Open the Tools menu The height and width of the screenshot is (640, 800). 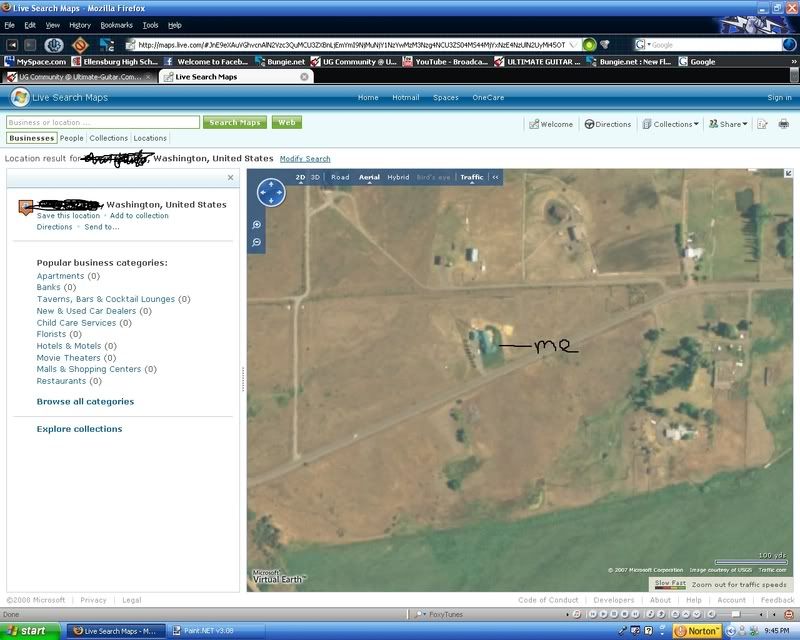[151, 25]
